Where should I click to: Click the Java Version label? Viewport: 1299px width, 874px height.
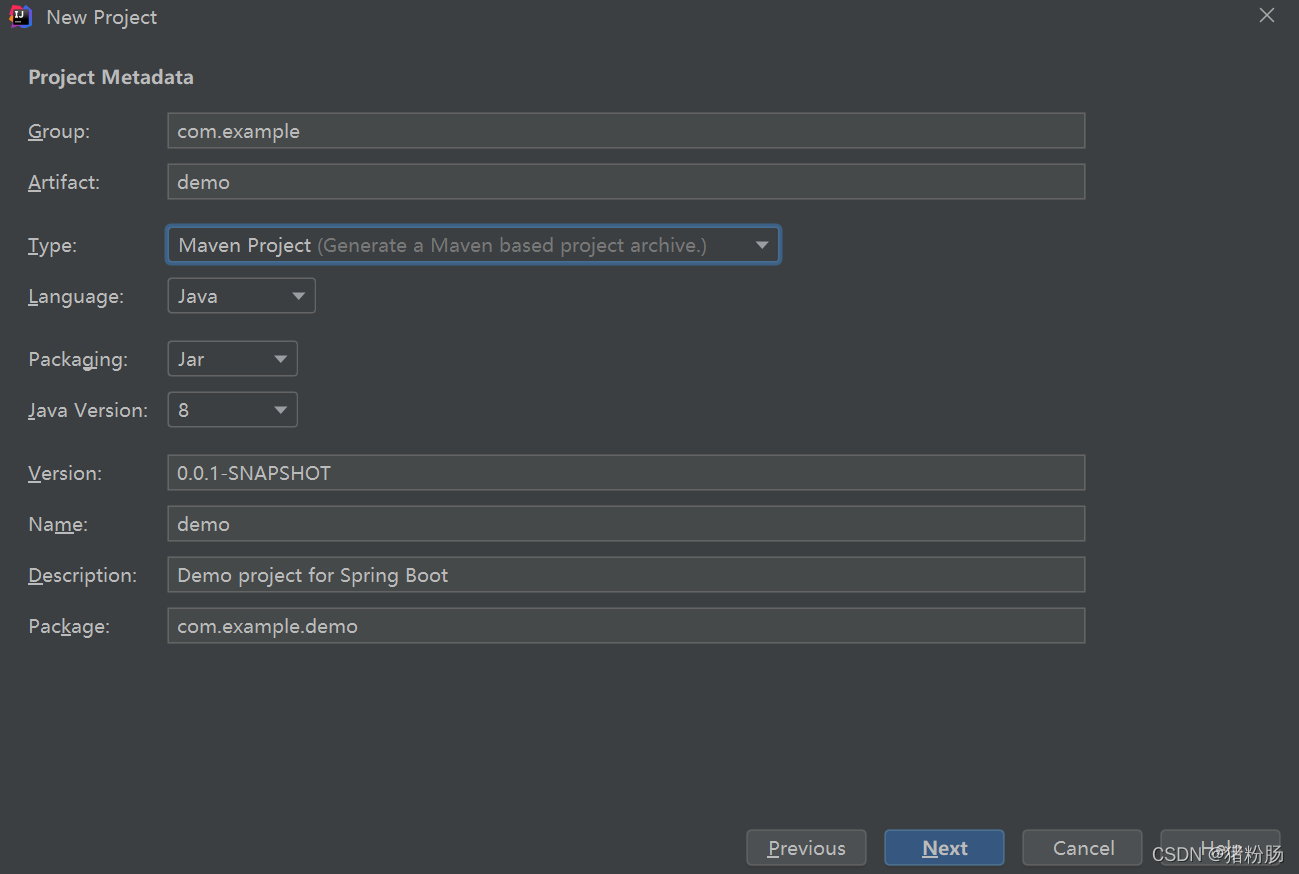88,410
